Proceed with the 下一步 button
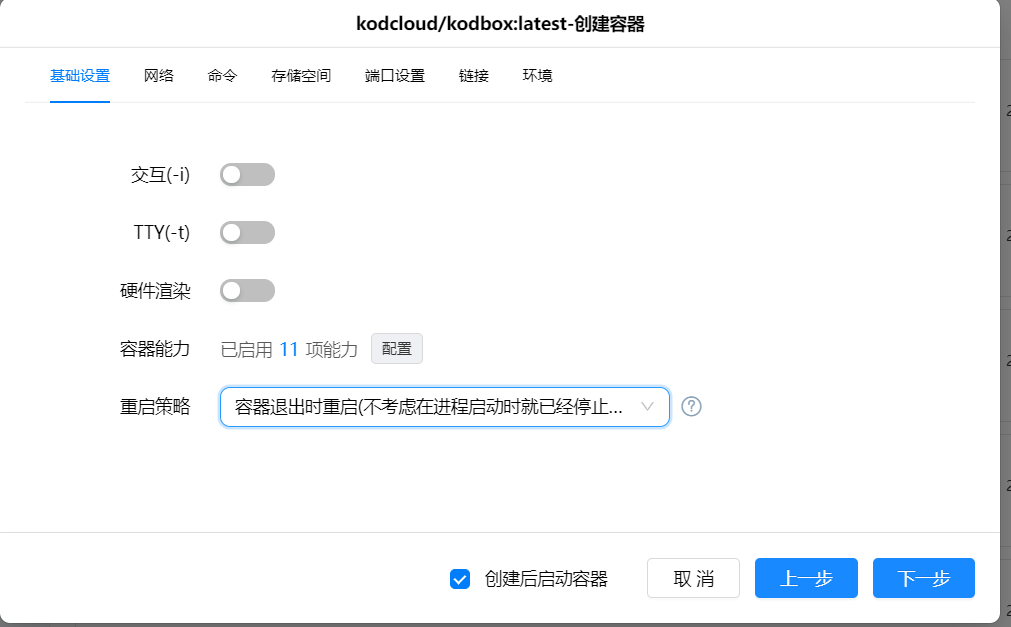The width and height of the screenshot is (1011, 627). [x=923, y=578]
